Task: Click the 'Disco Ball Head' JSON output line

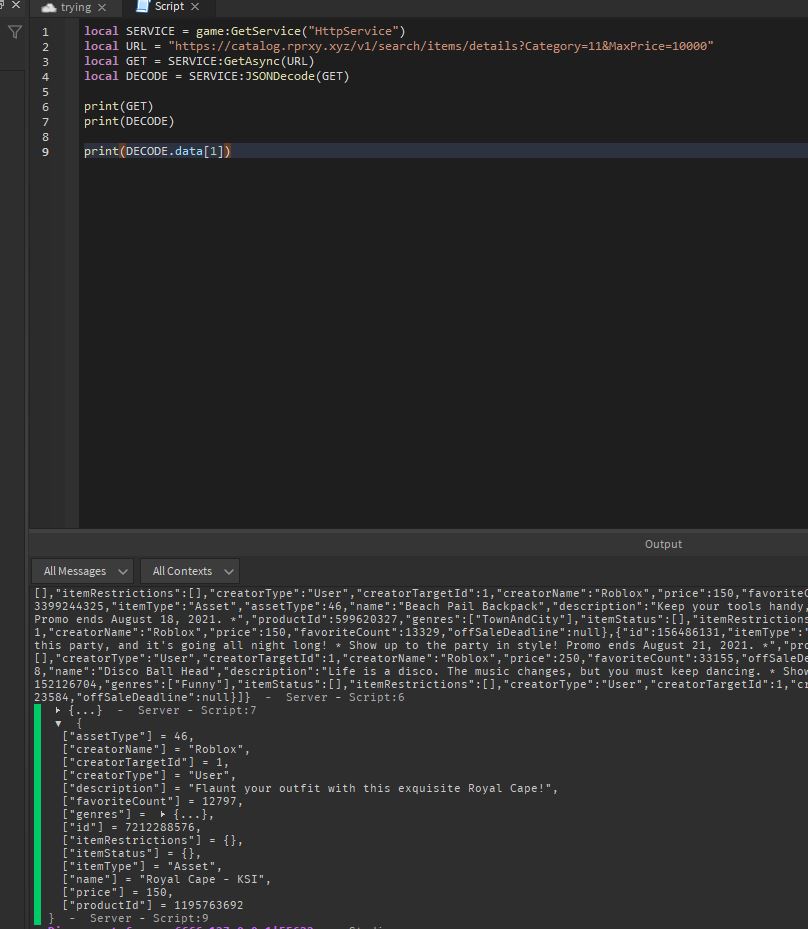Action: tap(421, 671)
